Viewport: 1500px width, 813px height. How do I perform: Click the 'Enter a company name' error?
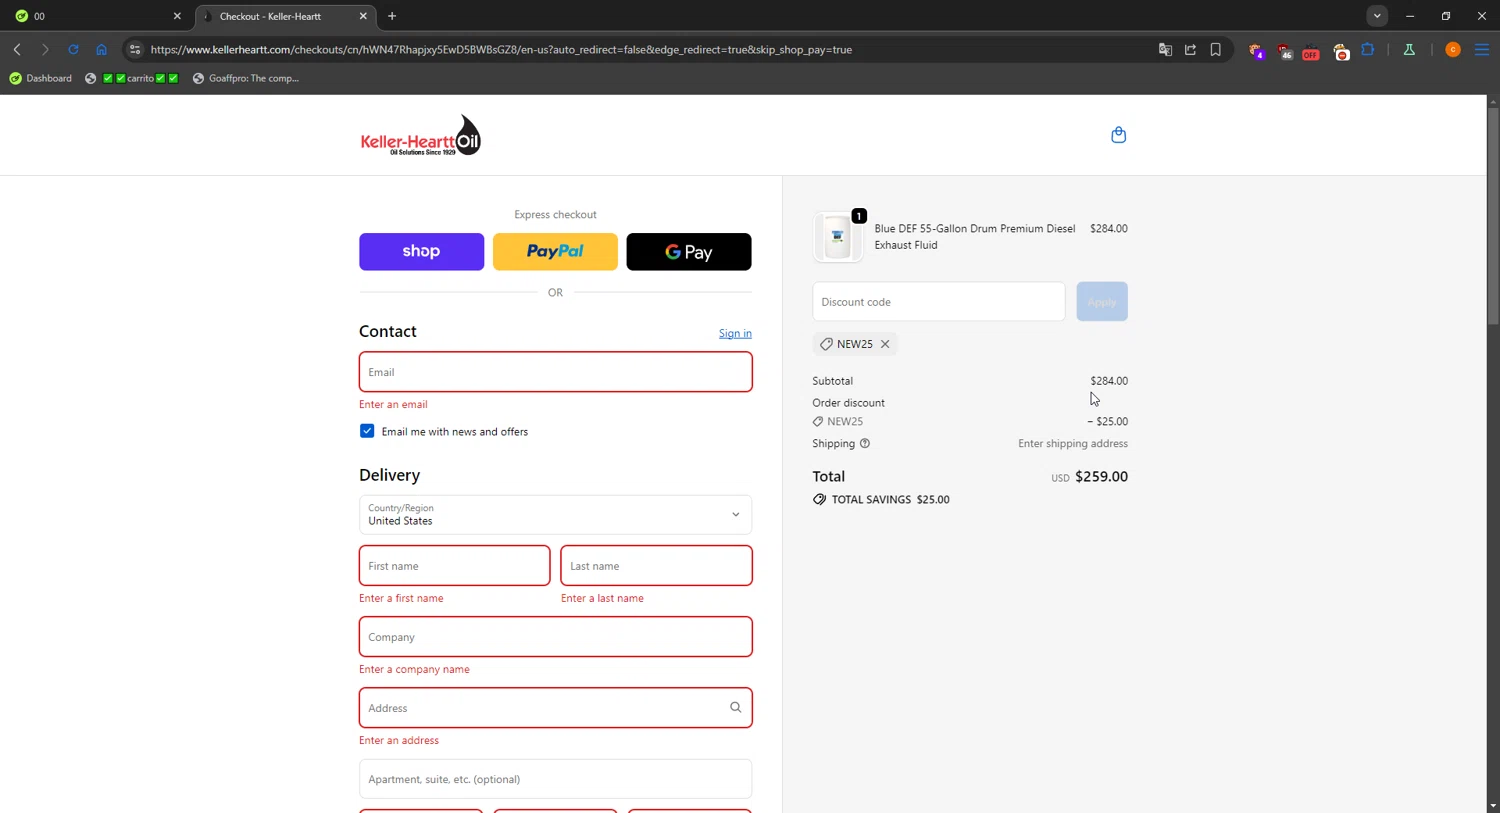[x=414, y=670]
